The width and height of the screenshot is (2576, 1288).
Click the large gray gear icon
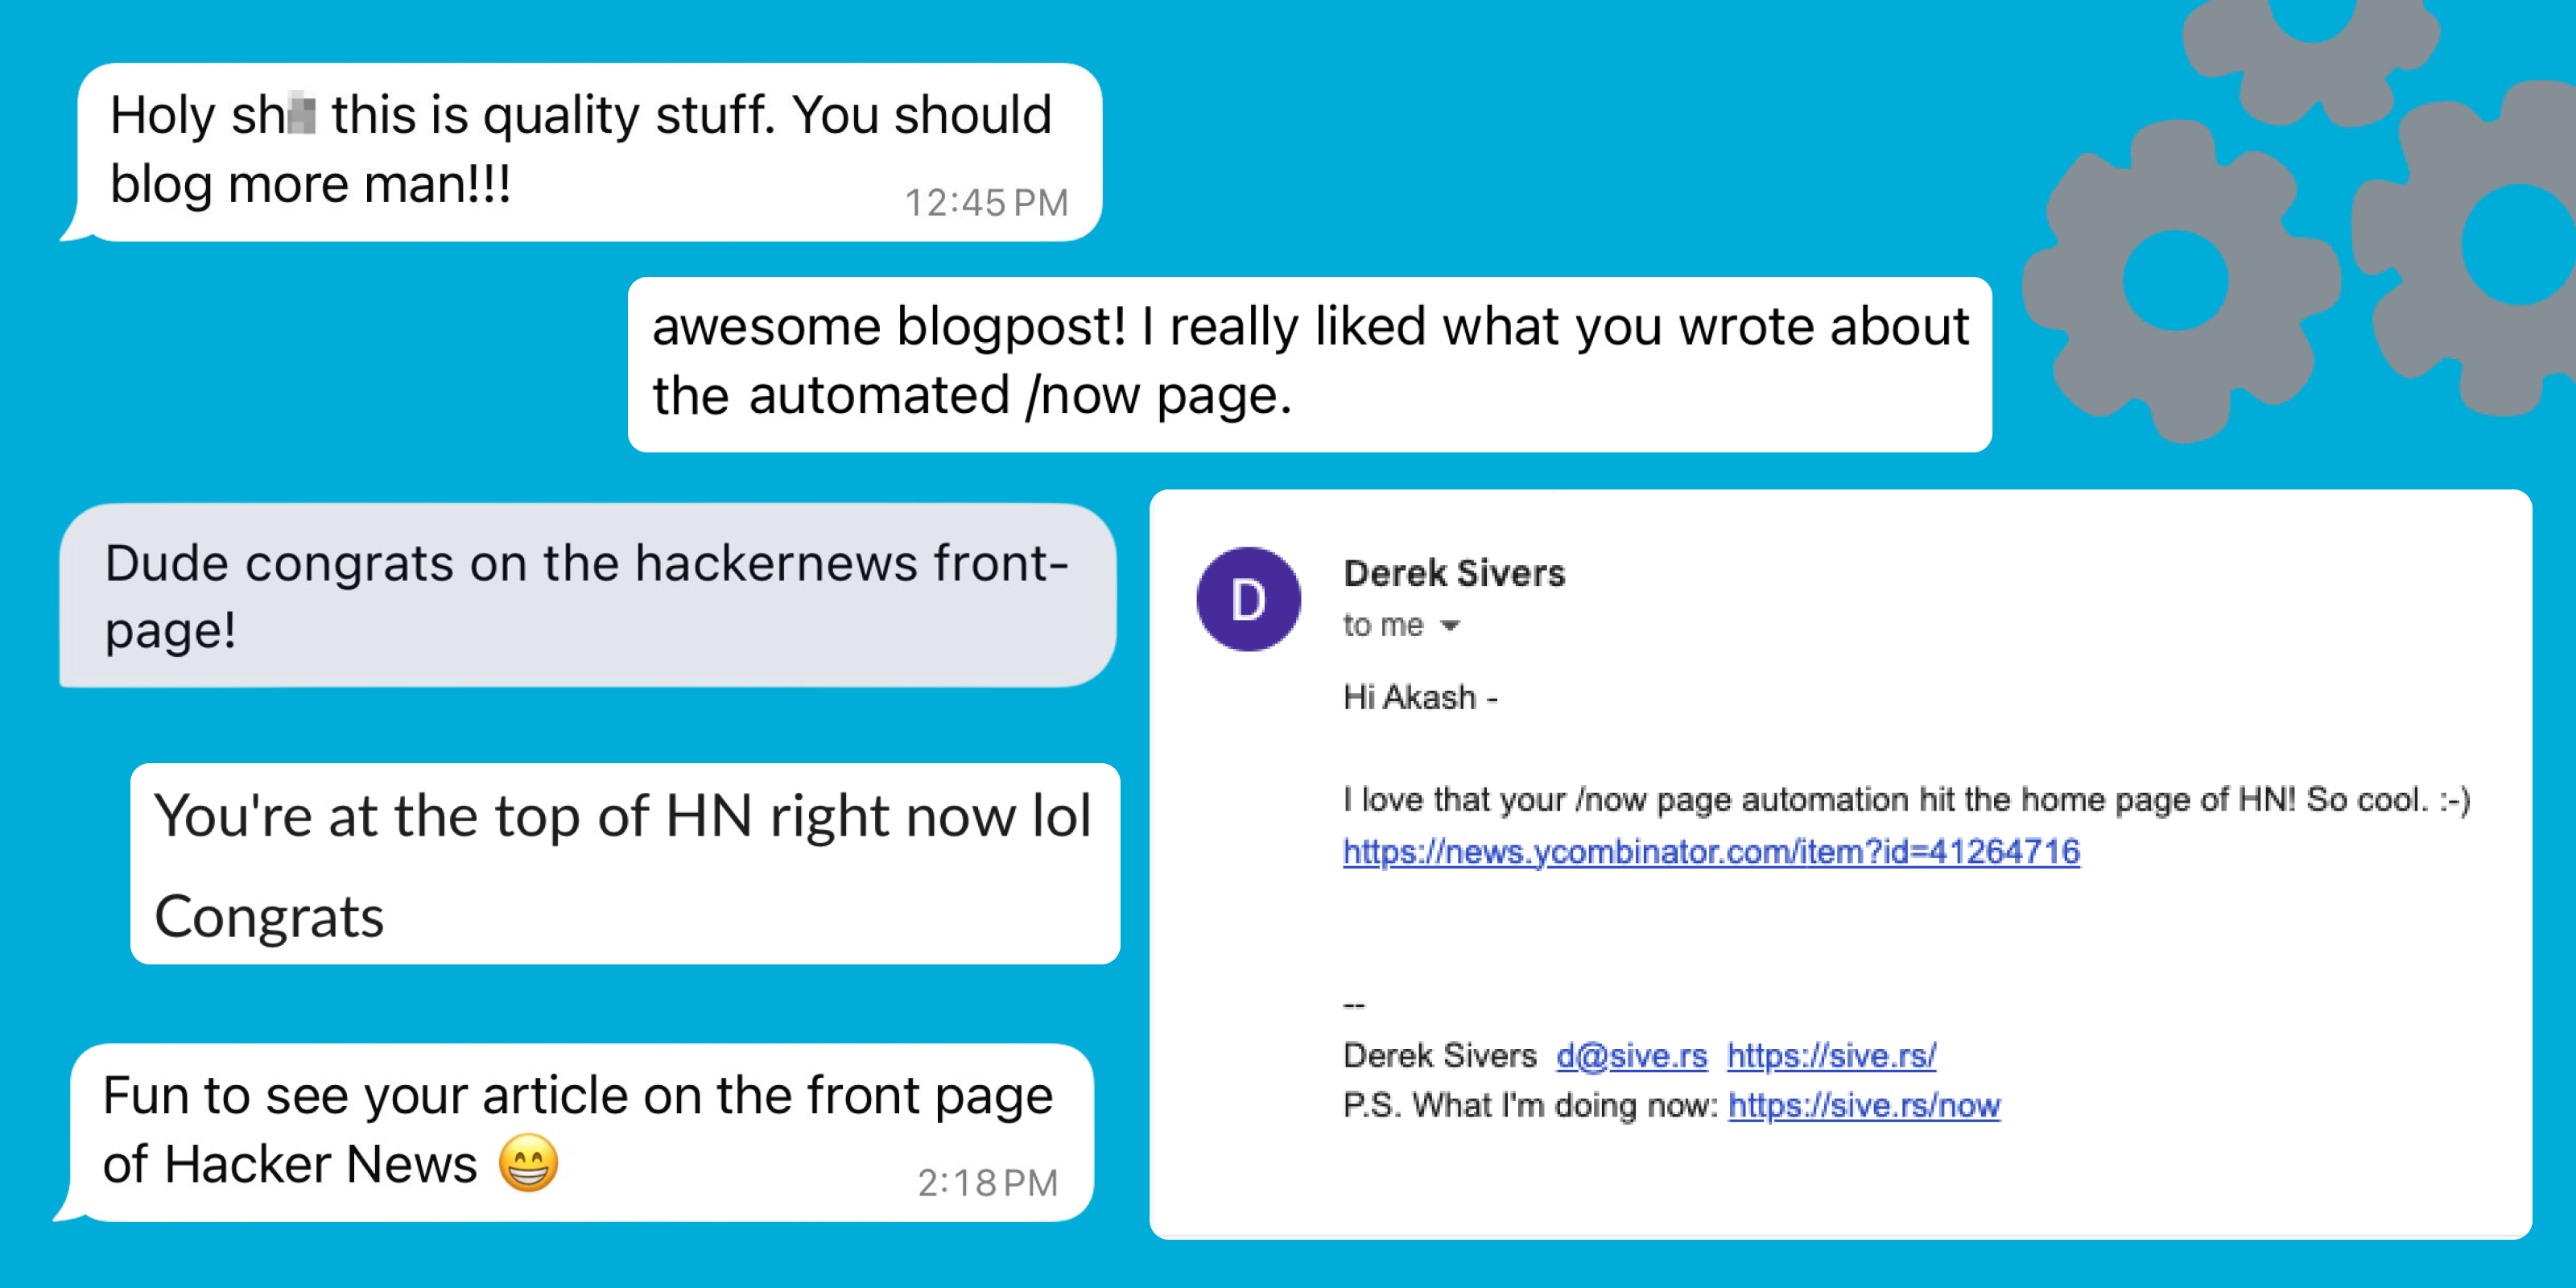2177,281
